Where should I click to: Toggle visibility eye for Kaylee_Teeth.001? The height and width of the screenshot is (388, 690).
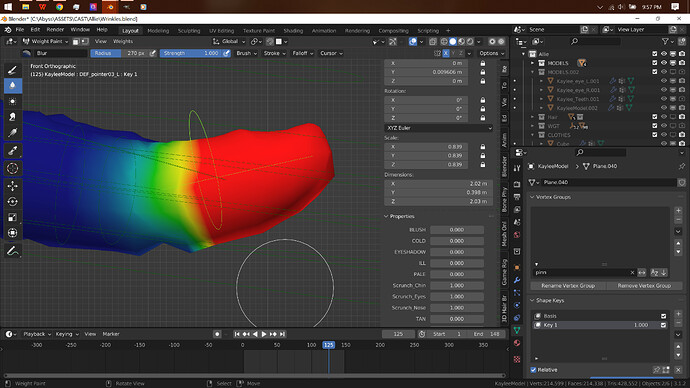[x=664, y=99]
